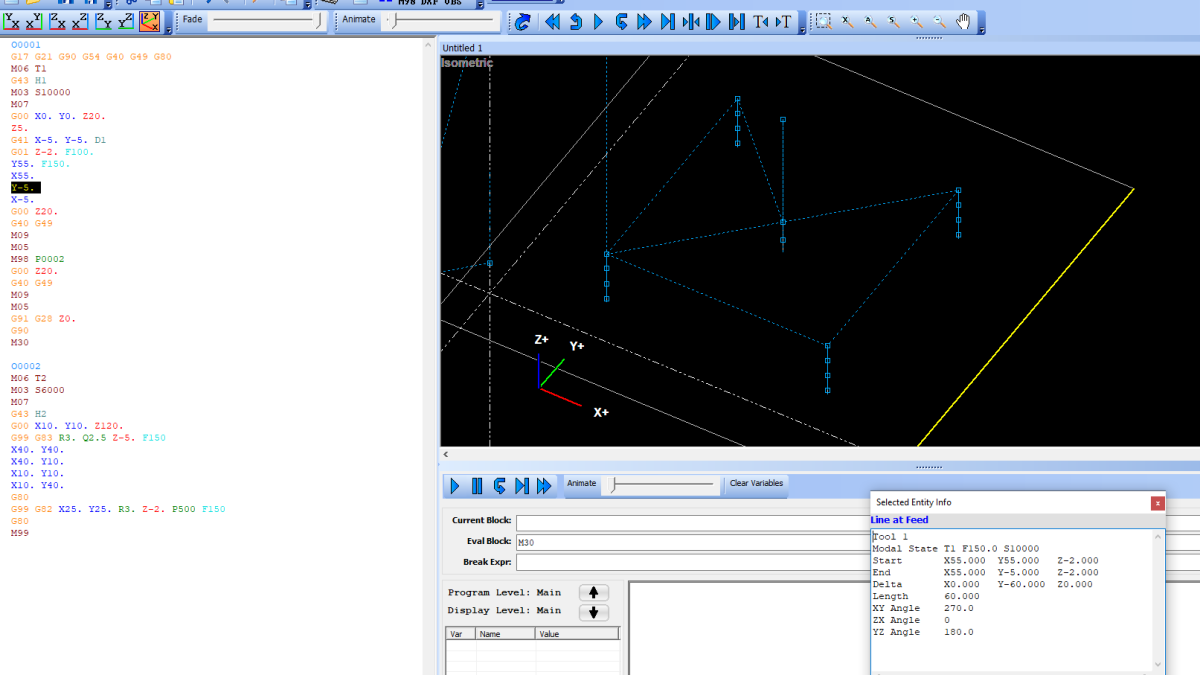
Task: Select the zoom window magnifier icon
Action: pos(823,21)
